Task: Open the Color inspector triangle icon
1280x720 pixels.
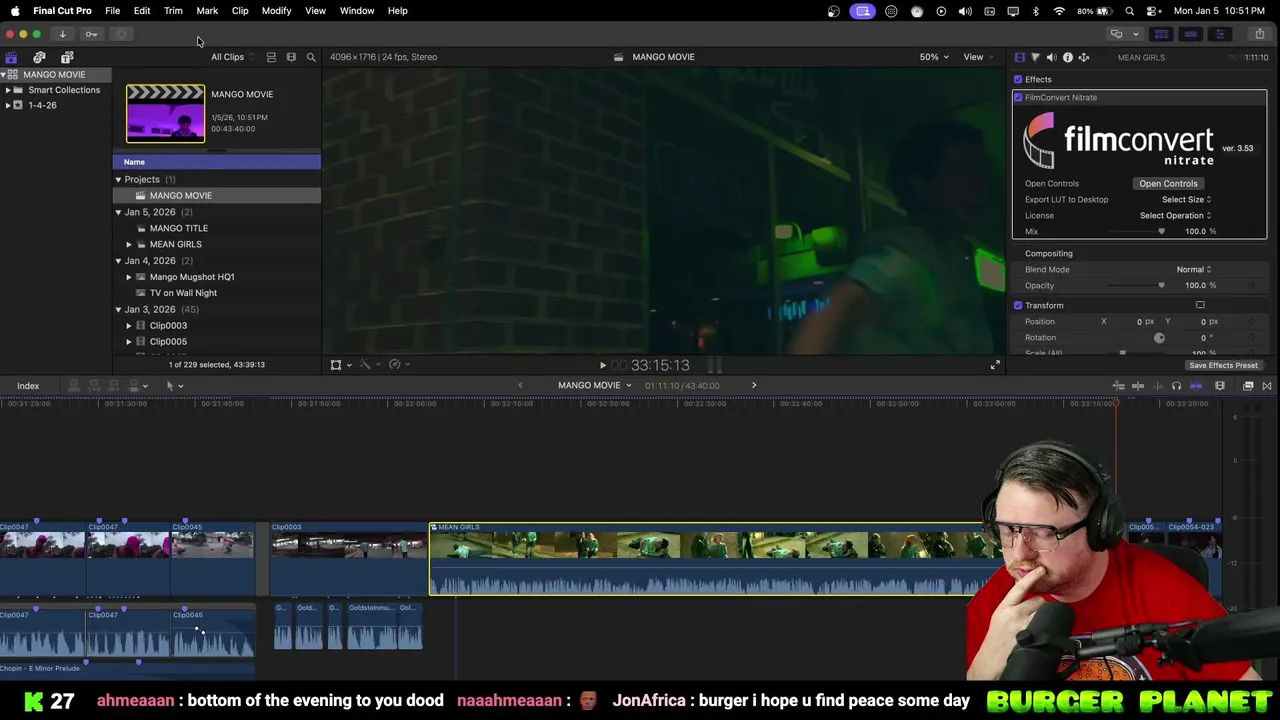Action: point(1035,57)
